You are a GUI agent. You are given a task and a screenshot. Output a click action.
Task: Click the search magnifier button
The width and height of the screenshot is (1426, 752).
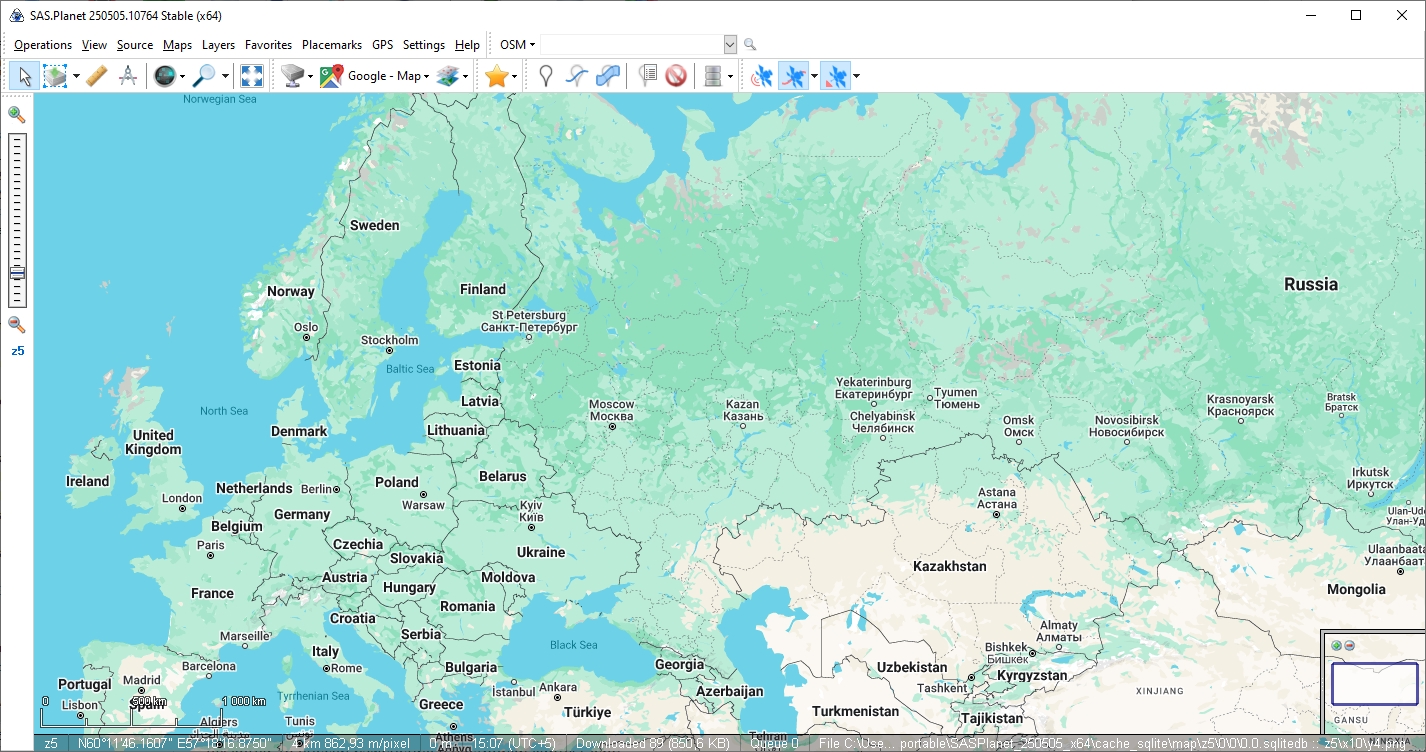(x=750, y=45)
